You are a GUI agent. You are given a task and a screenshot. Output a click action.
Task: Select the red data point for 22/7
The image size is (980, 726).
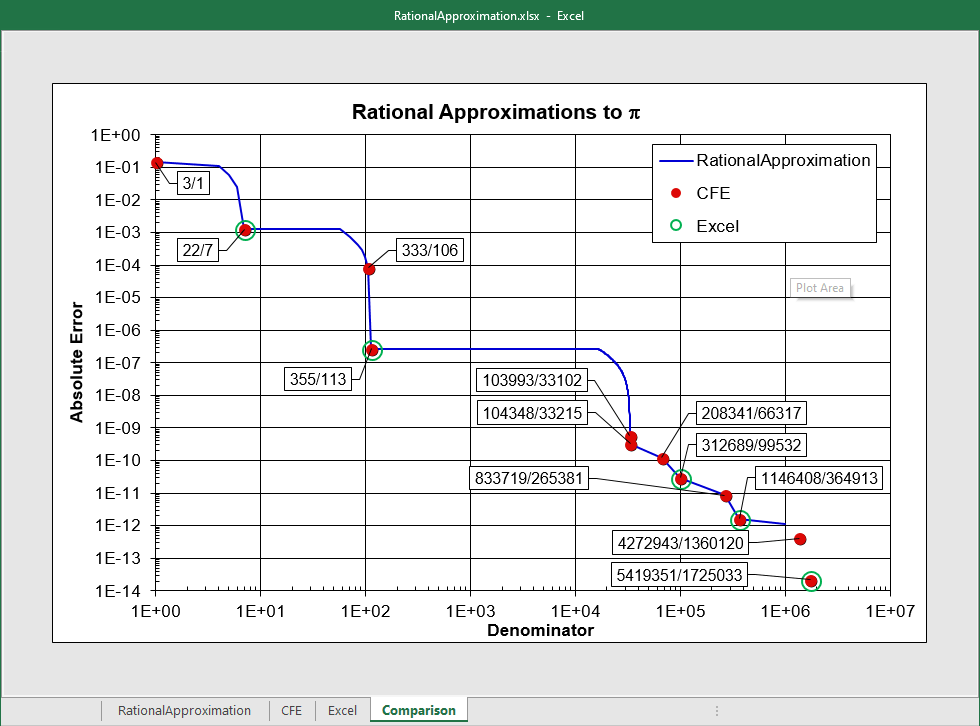tap(243, 231)
